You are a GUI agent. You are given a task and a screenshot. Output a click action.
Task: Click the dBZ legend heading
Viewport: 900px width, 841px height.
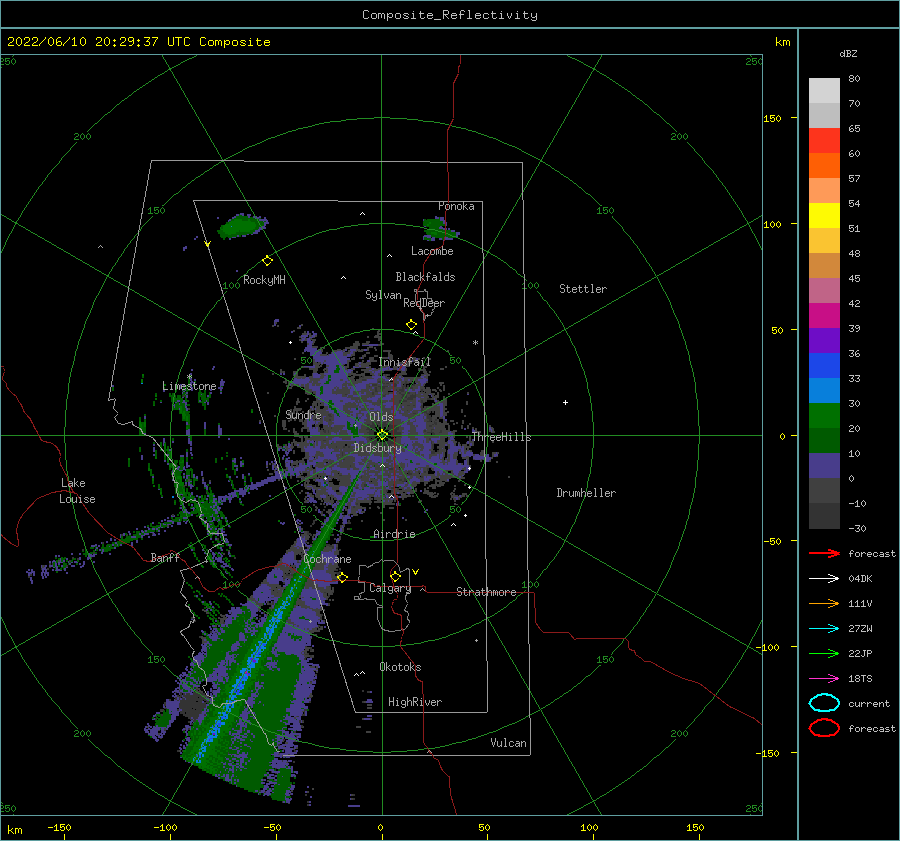848,53
